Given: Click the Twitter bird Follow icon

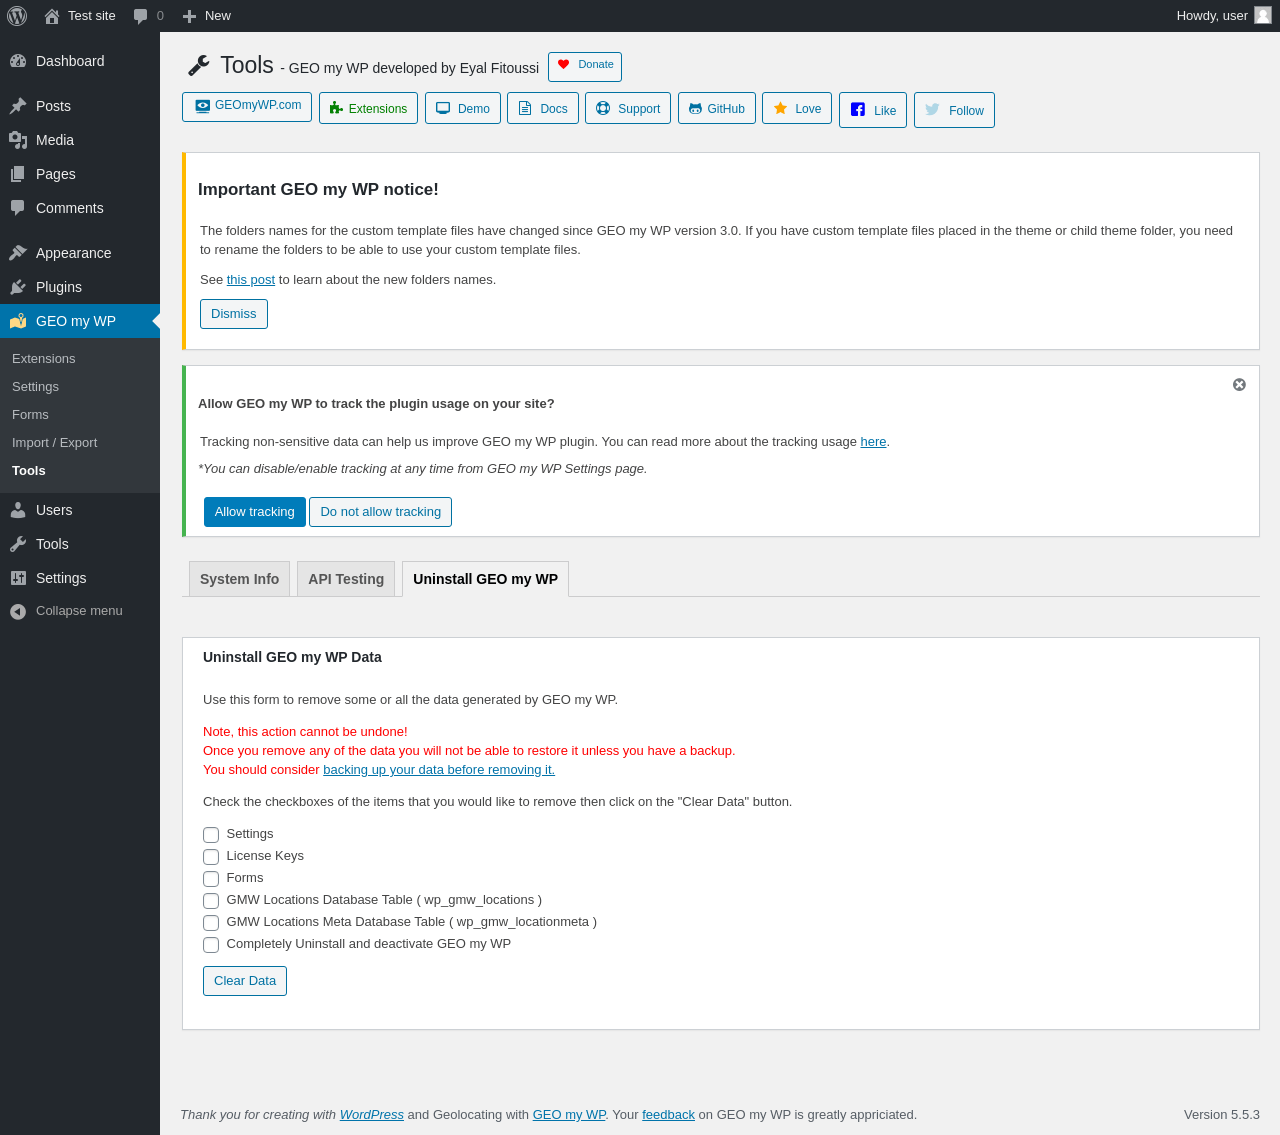Looking at the screenshot, I should [x=932, y=109].
